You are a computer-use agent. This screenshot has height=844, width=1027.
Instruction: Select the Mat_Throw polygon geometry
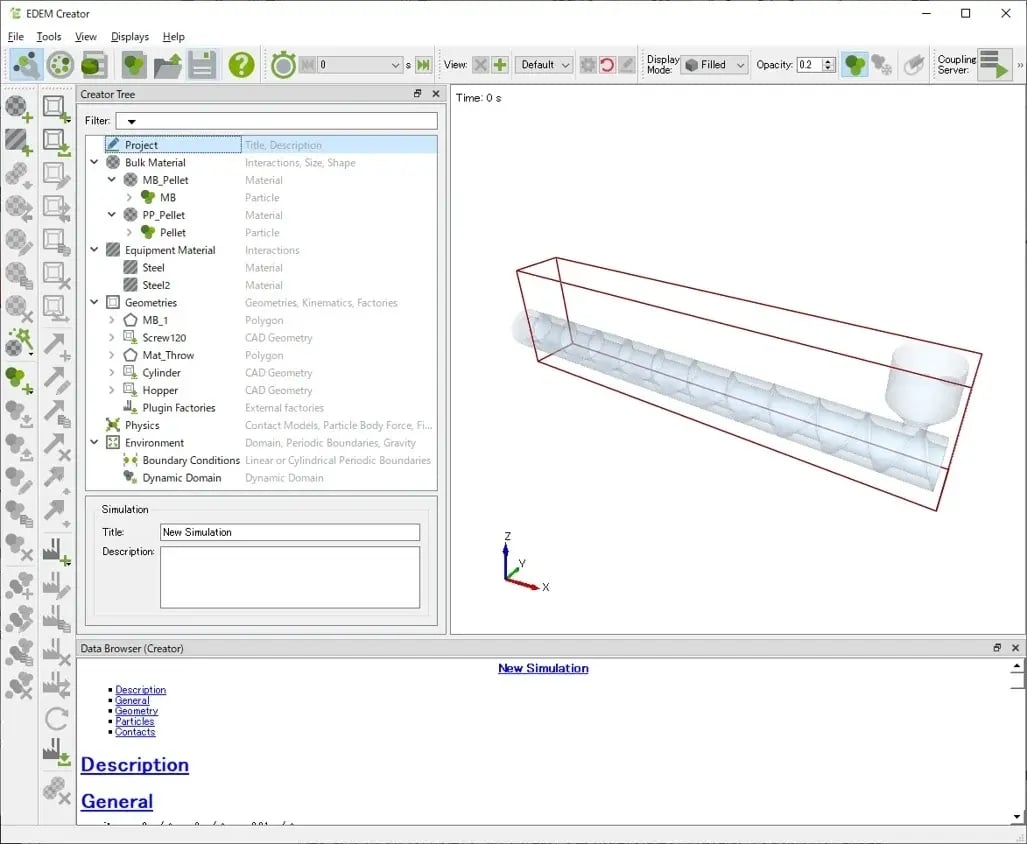pos(168,355)
